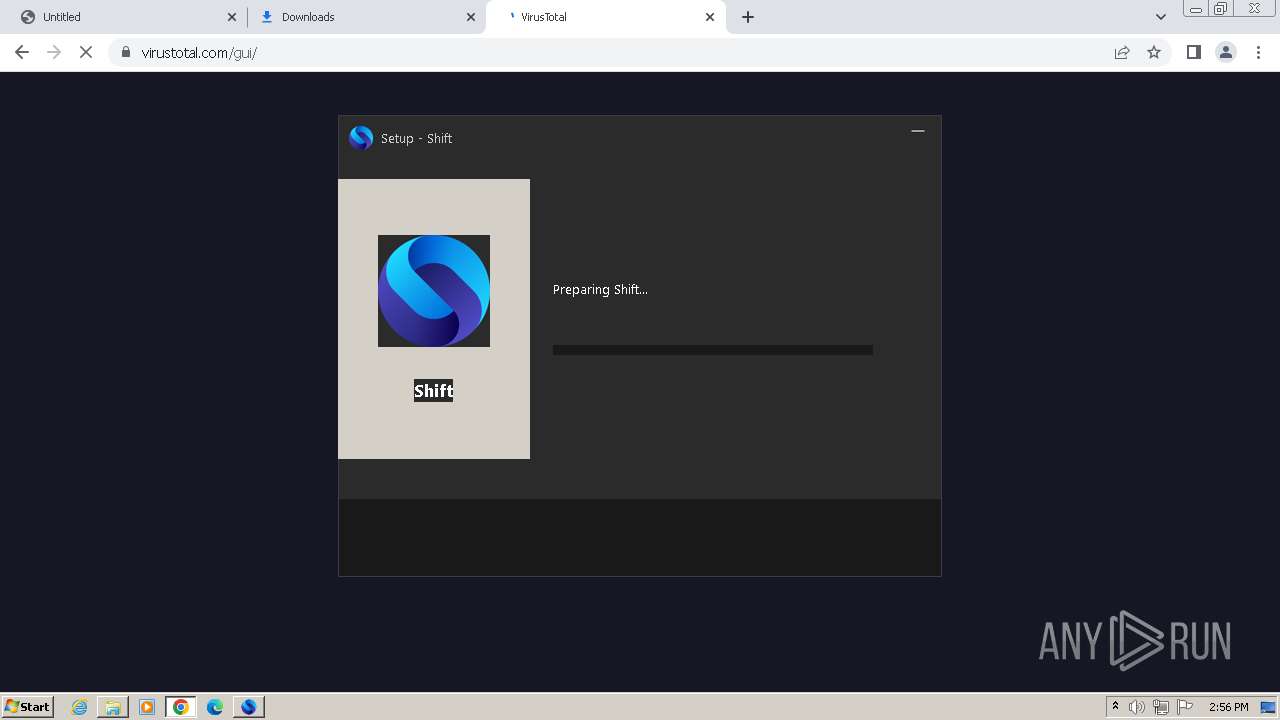Screen dimensions: 1280x720
Task: Click the large Shift logo image
Action: coord(434,291)
